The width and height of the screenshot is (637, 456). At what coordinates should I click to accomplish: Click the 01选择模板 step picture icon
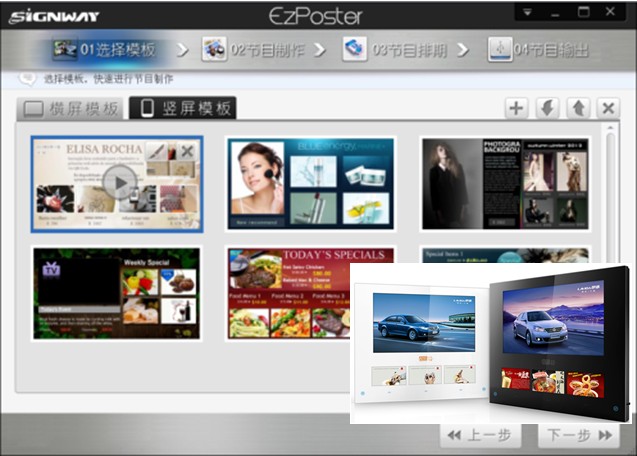coord(65,50)
